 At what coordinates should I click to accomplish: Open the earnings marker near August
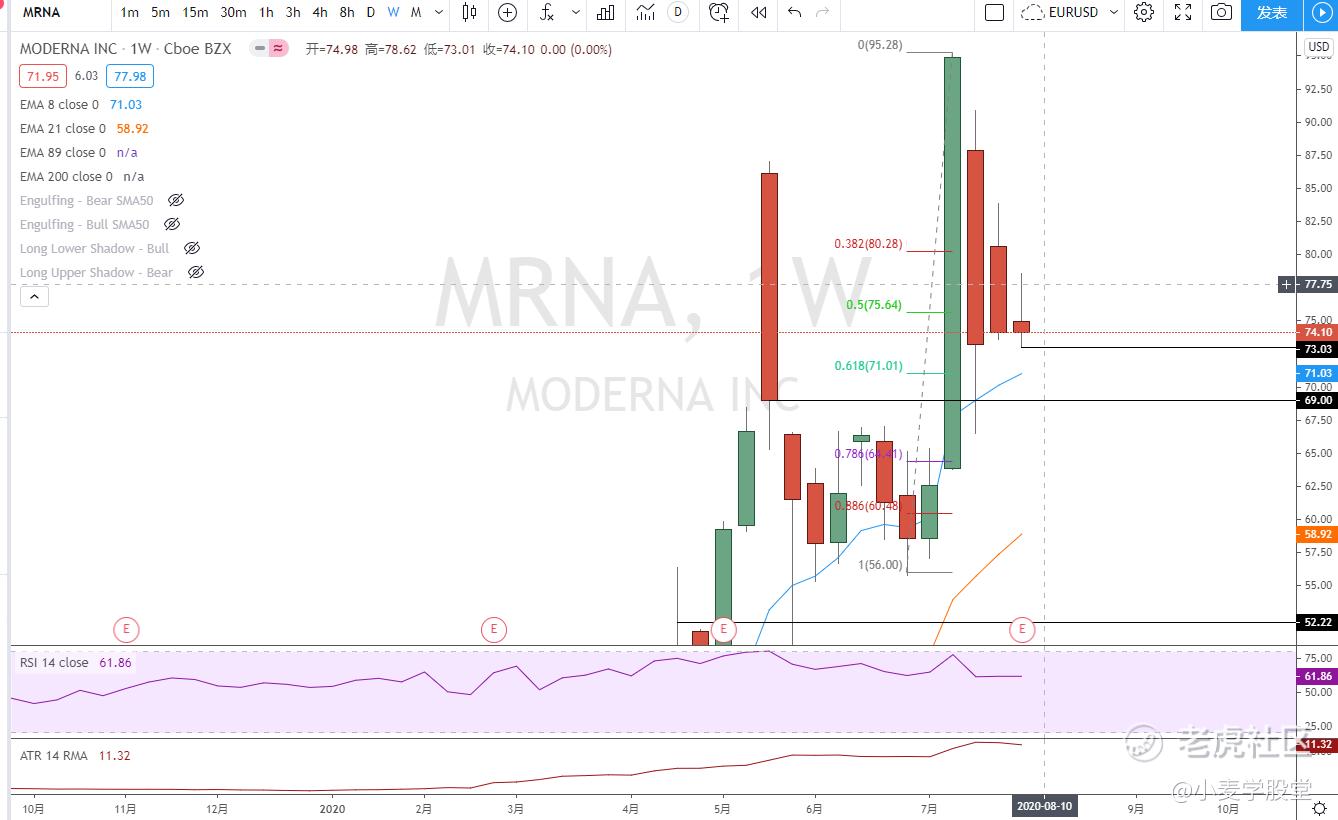[1022, 629]
